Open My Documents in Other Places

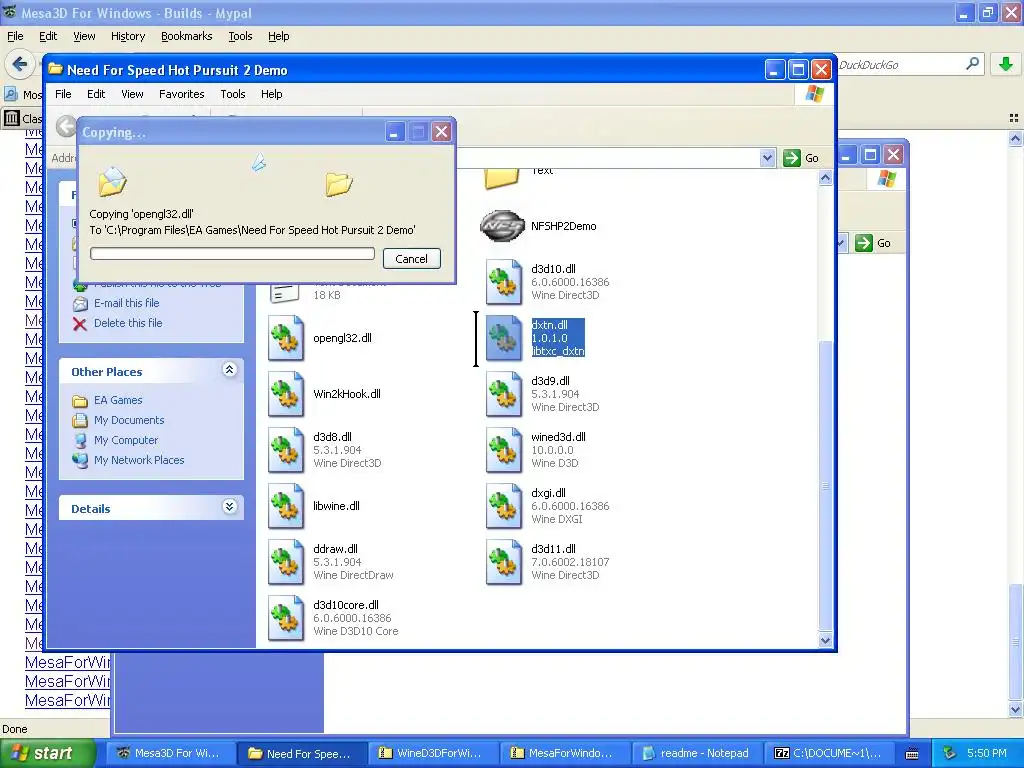[x=129, y=420]
